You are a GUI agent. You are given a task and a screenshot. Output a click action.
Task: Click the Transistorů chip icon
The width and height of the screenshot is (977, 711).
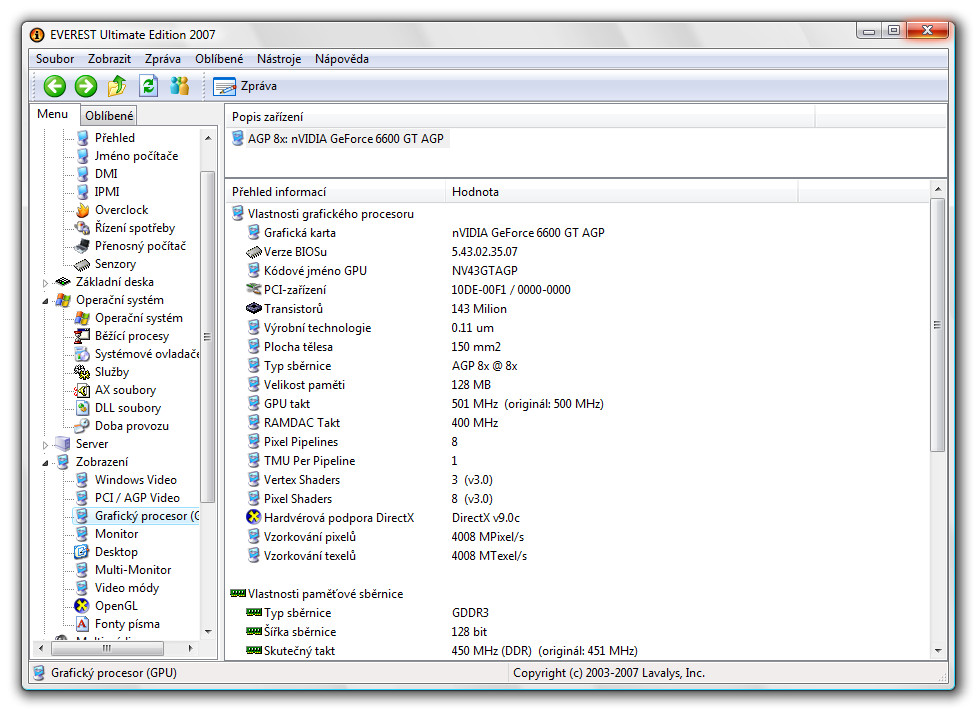(x=254, y=309)
